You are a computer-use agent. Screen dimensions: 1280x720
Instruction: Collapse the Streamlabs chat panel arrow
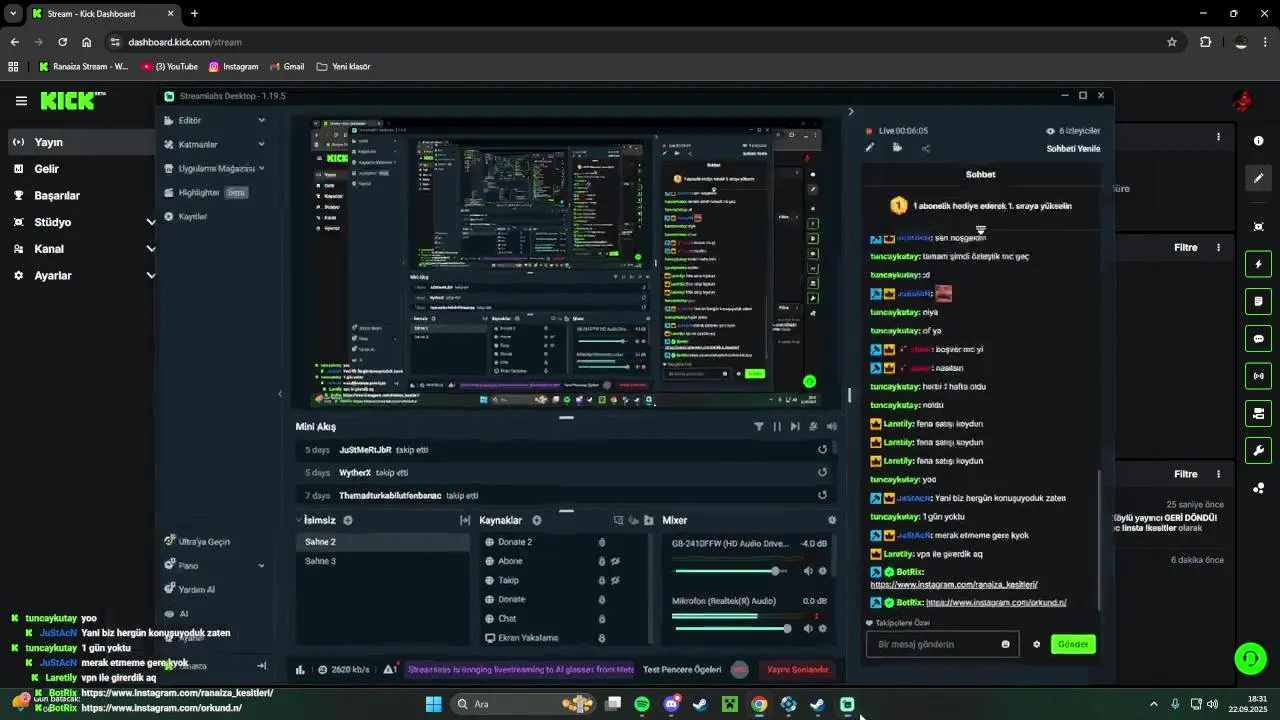tap(851, 112)
